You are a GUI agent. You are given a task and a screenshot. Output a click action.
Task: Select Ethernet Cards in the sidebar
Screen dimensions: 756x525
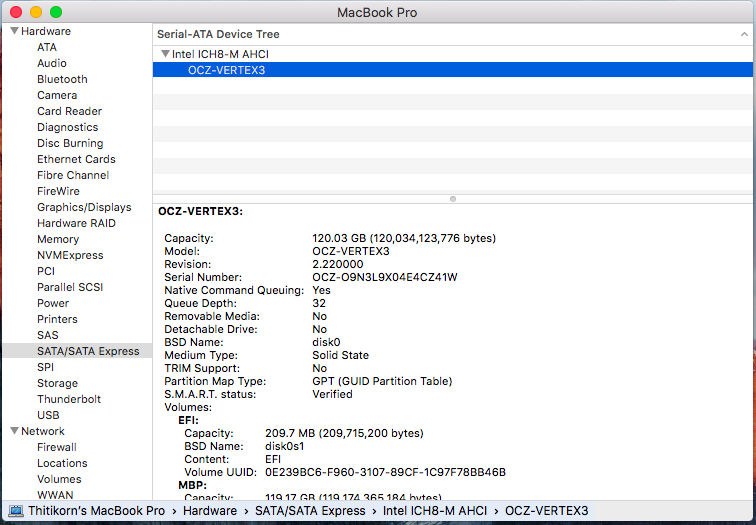click(x=76, y=159)
